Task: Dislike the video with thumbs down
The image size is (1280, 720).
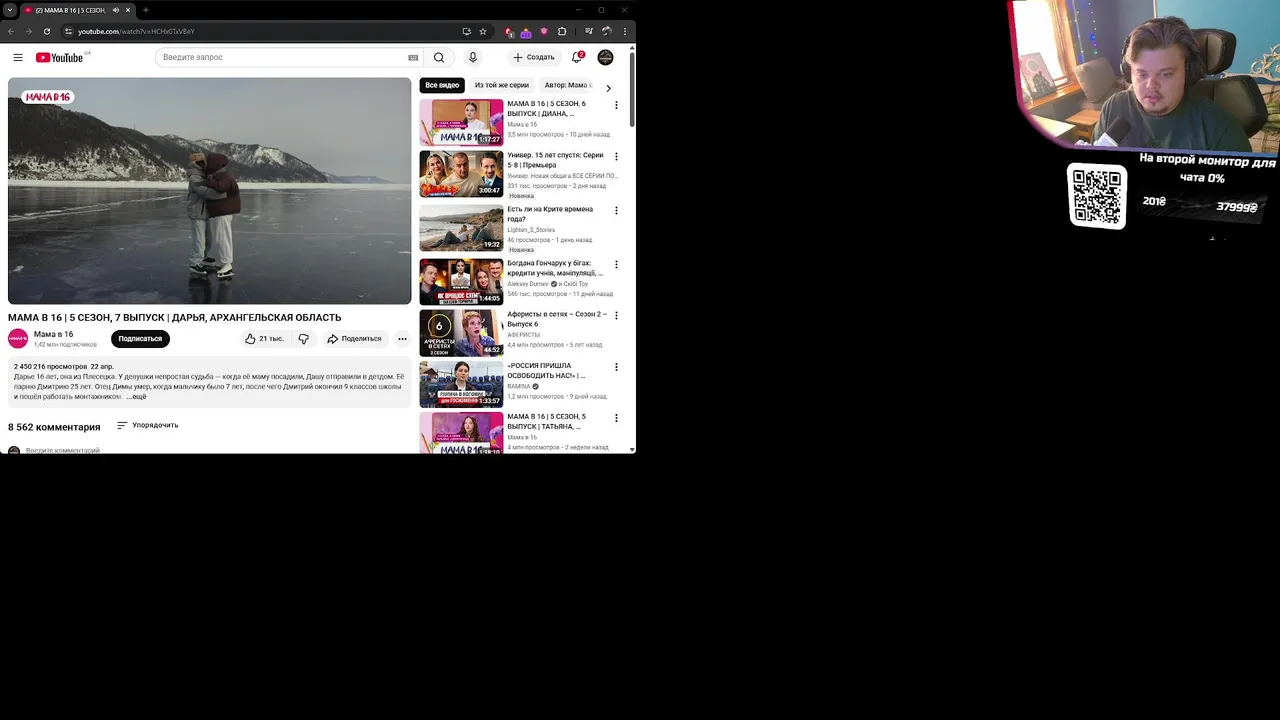Action: [304, 339]
